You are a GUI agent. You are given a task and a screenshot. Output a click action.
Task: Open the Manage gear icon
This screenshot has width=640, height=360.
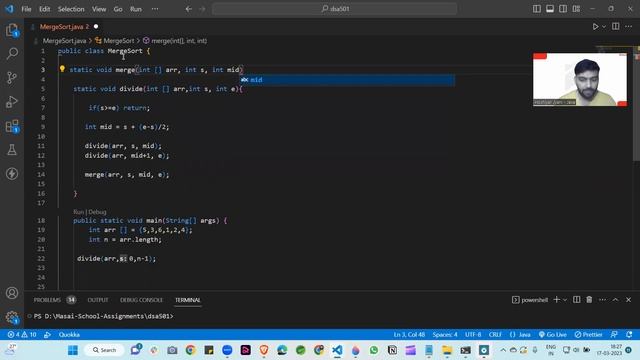(x=12, y=317)
